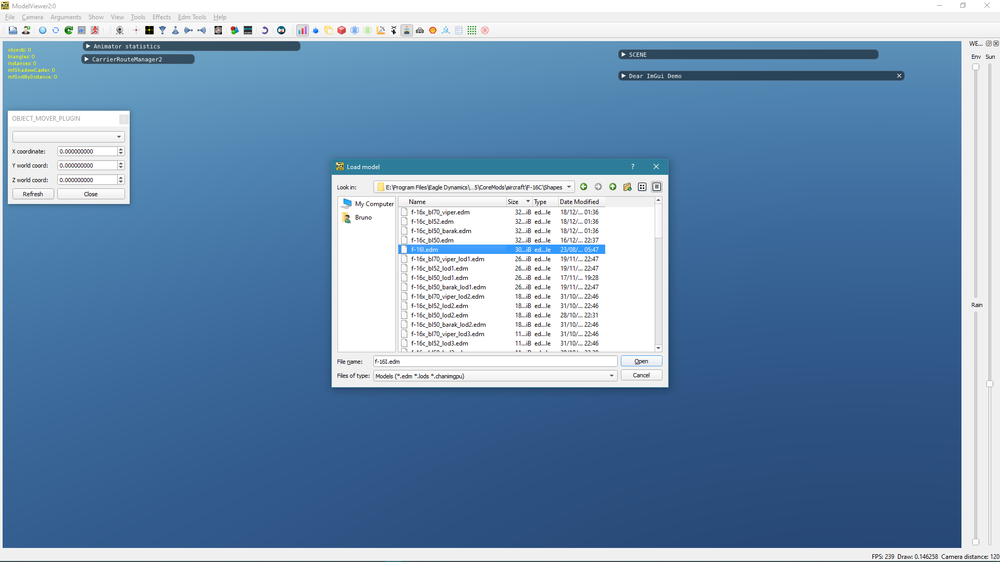Open the Help menu
1000x562 pixels.
(x=220, y=17)
